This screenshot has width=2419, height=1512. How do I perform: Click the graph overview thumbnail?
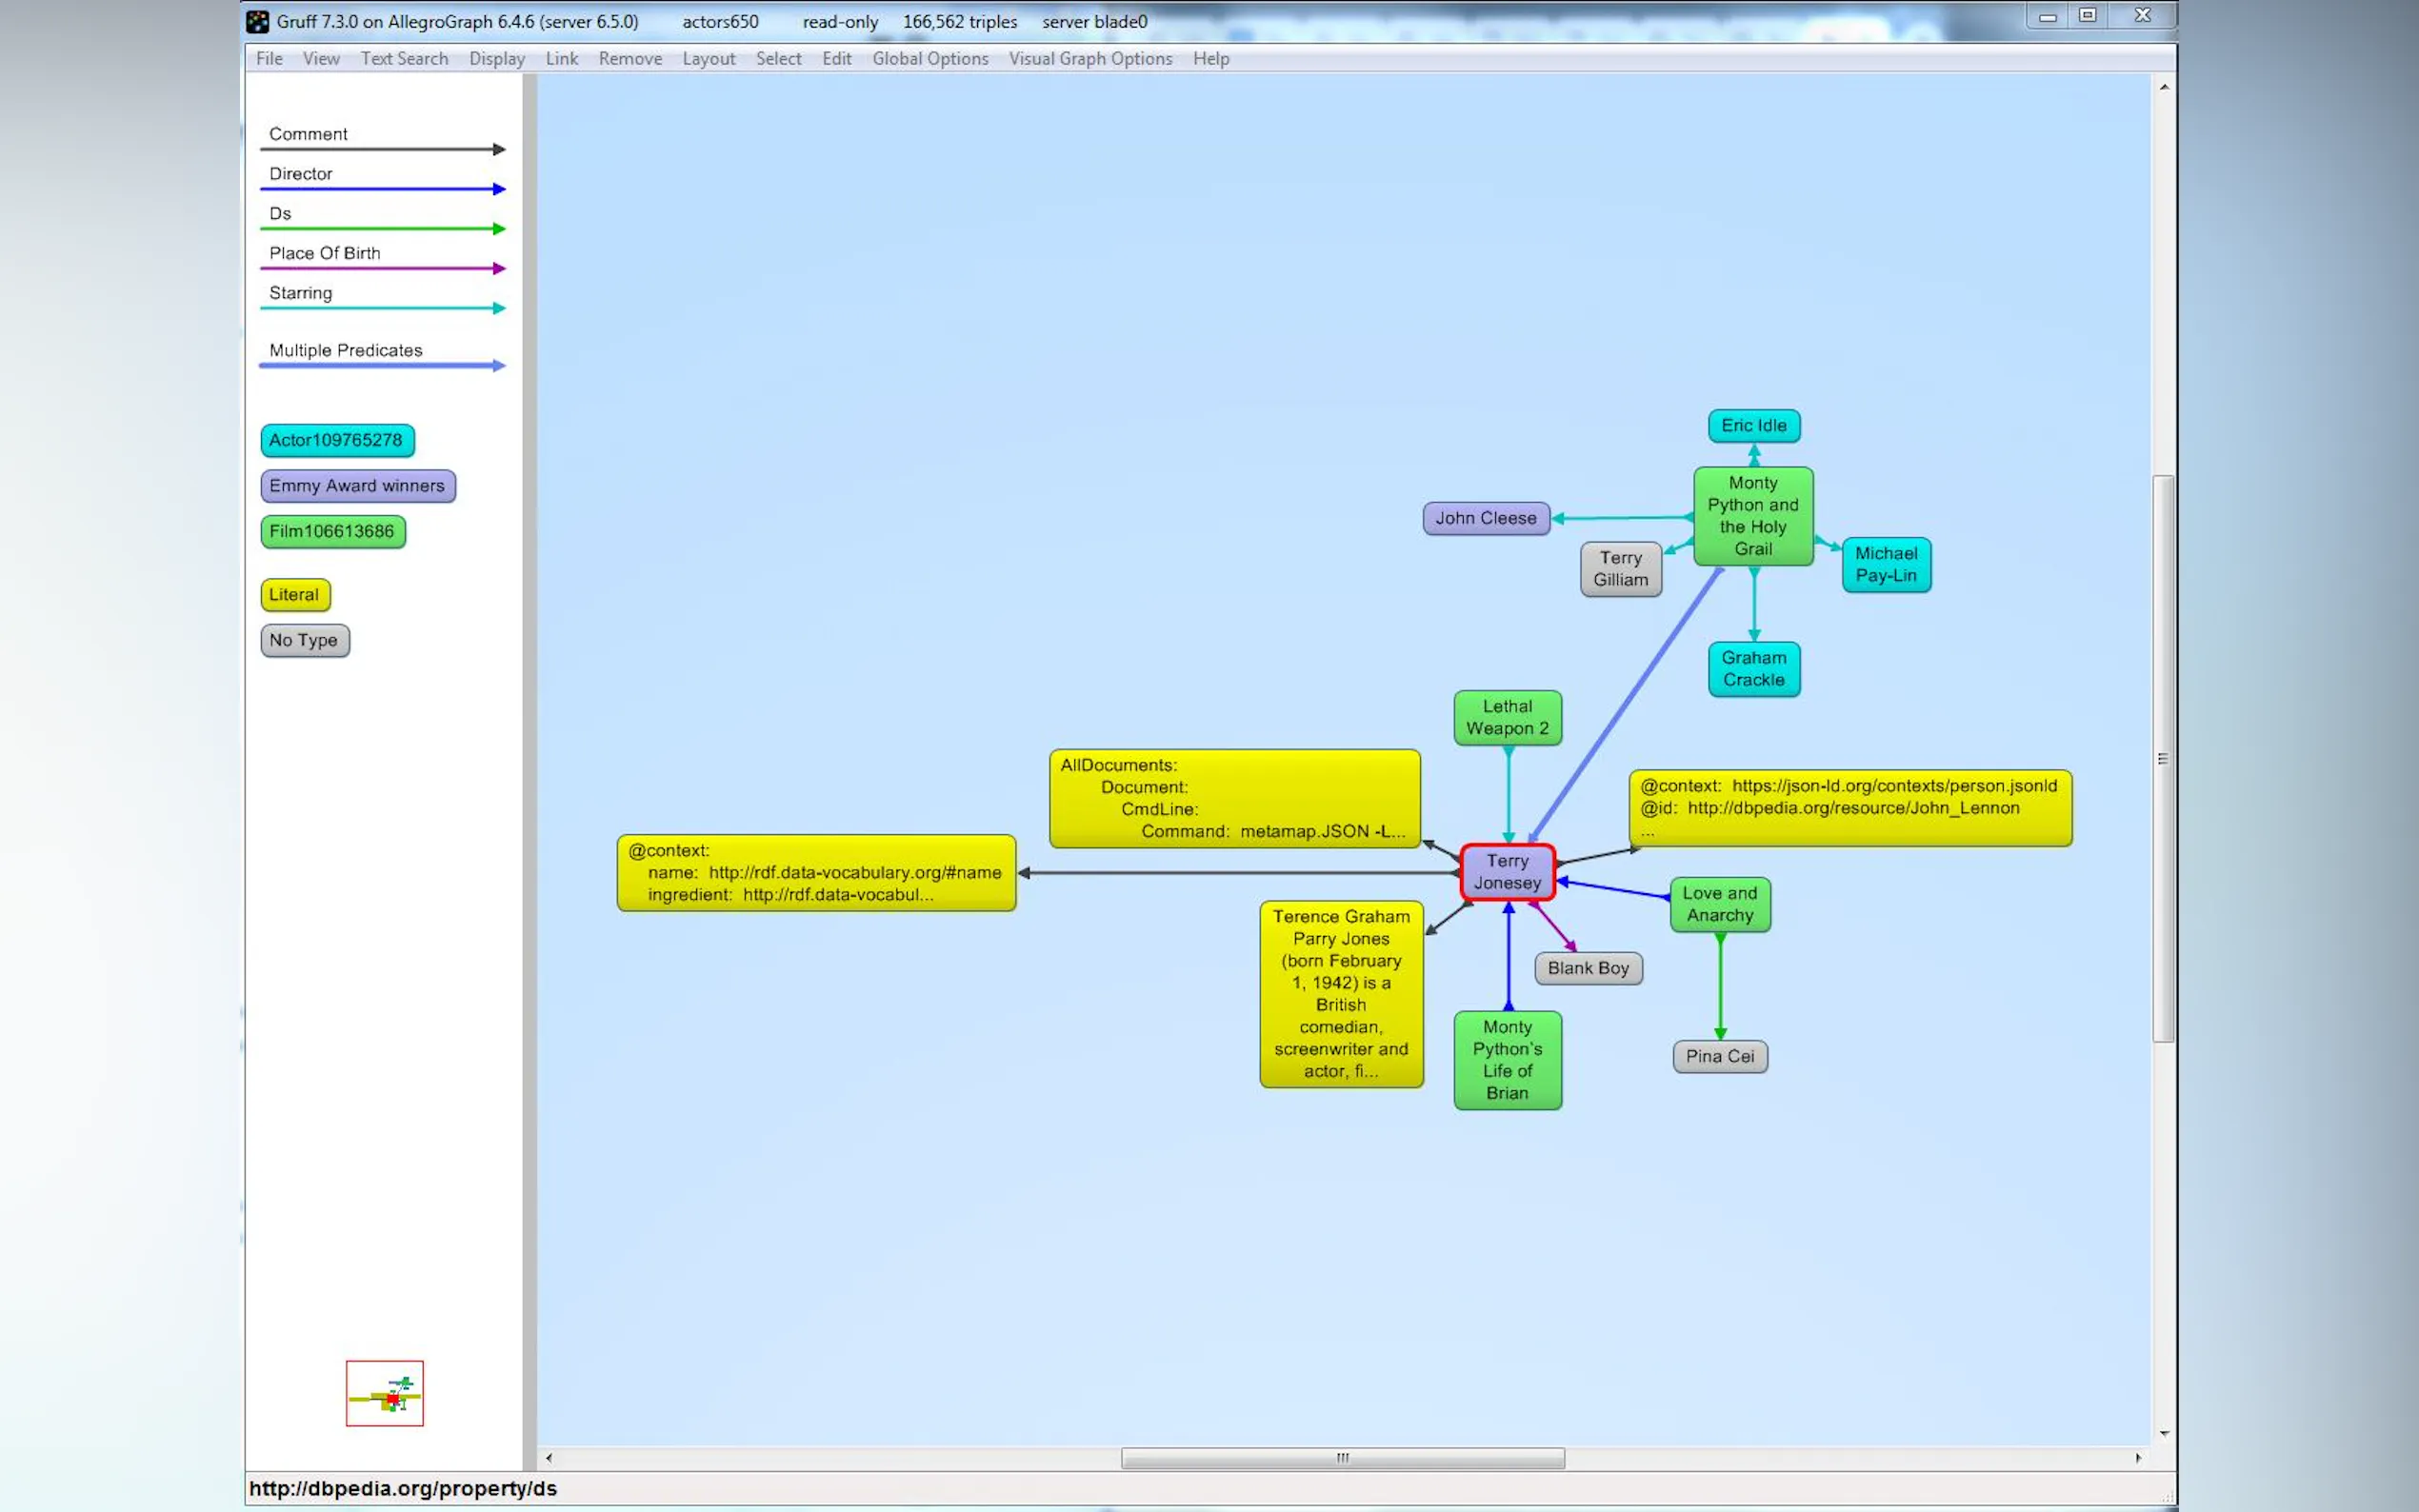[384, 1392]
